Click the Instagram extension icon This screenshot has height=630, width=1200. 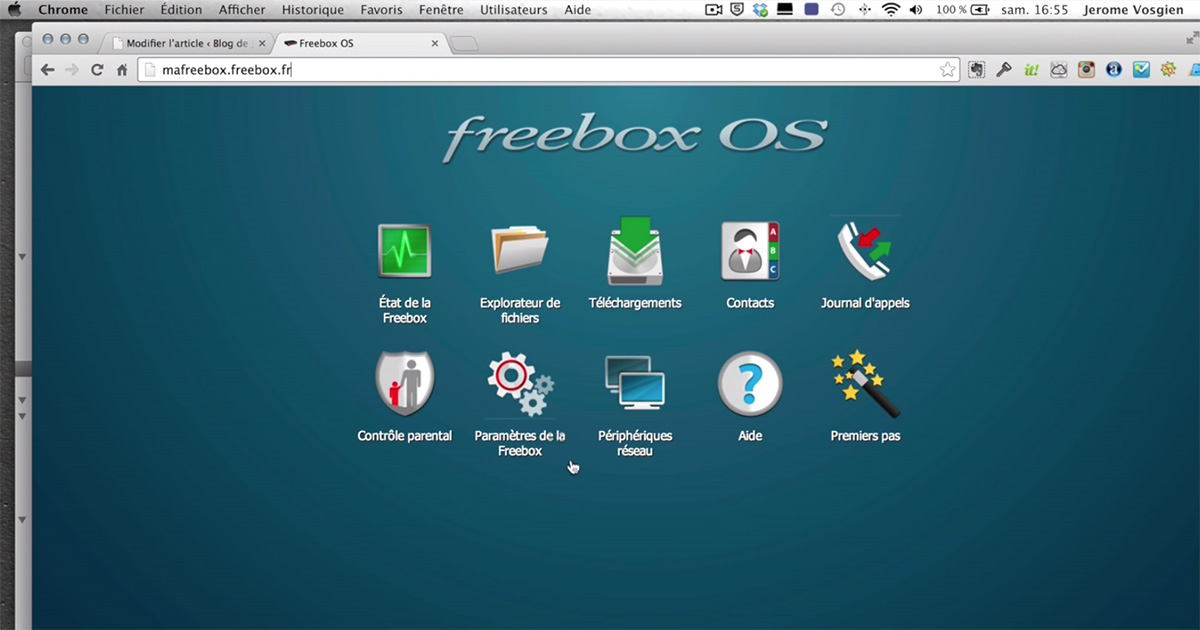[1086, 70]
